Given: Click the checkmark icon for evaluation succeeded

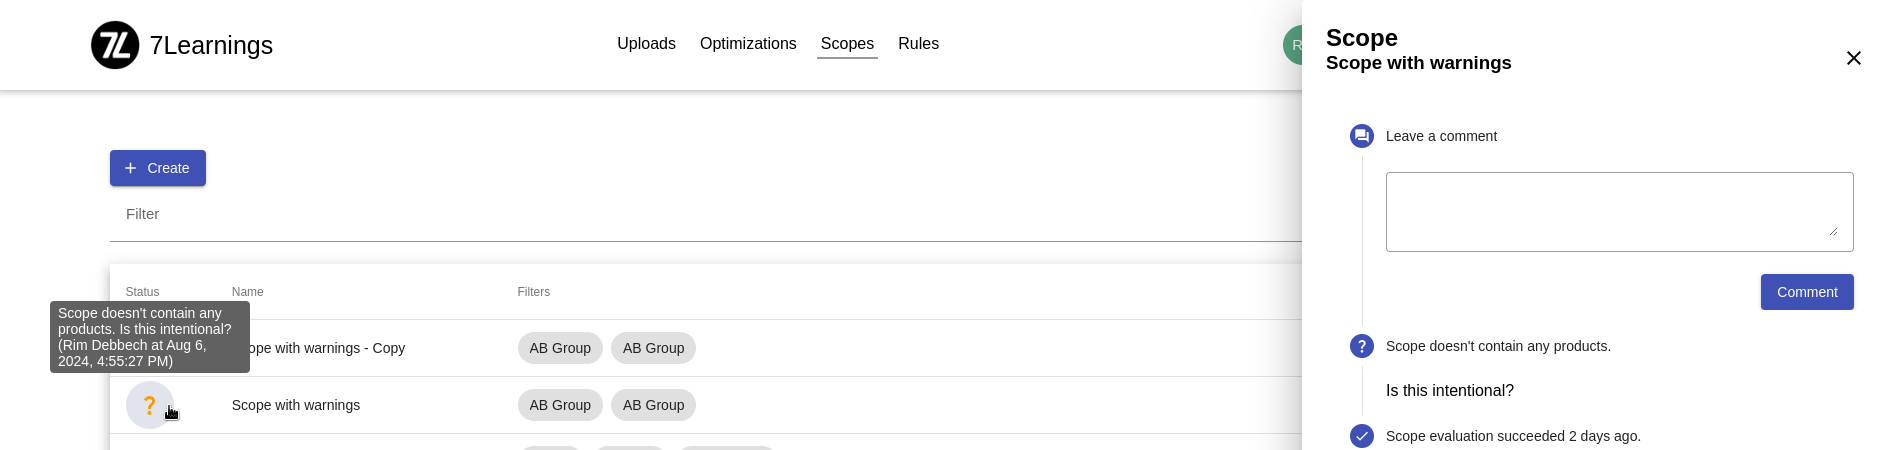Looking at the screenshot, I should tap(1362, 436).
